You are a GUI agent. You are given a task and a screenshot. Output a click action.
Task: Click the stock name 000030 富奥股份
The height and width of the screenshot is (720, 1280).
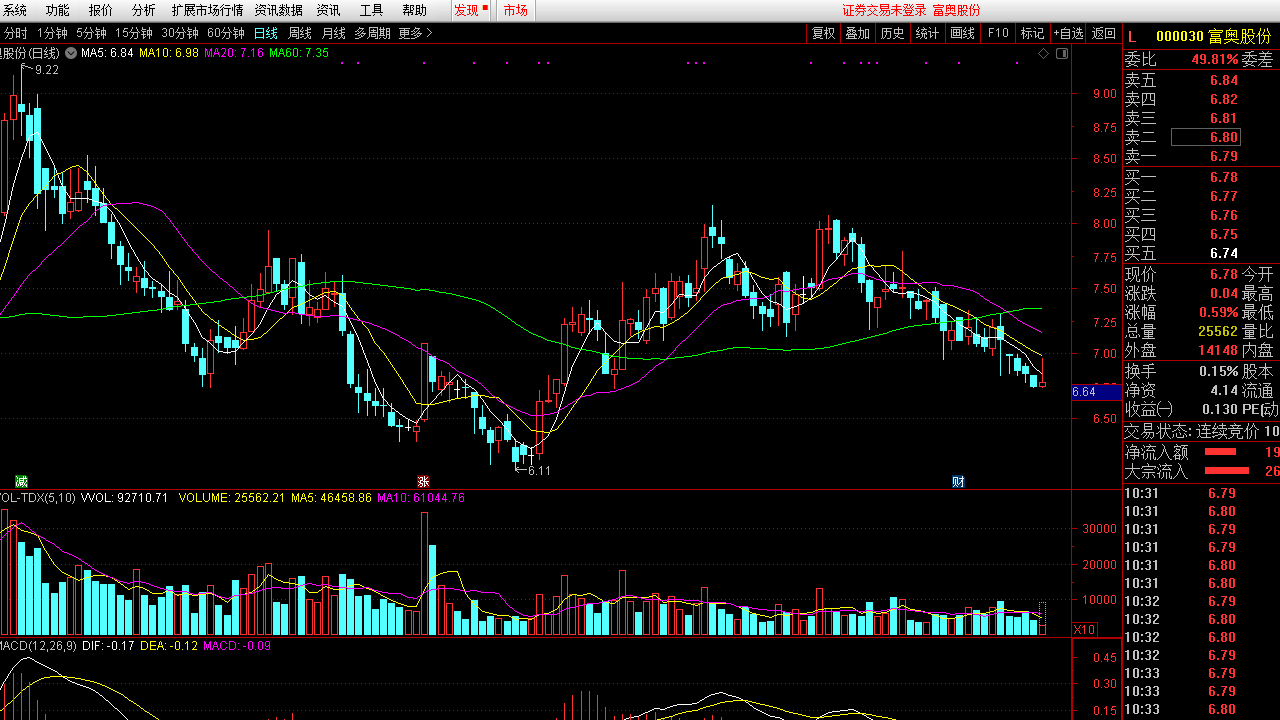[x=1213, y=36]
